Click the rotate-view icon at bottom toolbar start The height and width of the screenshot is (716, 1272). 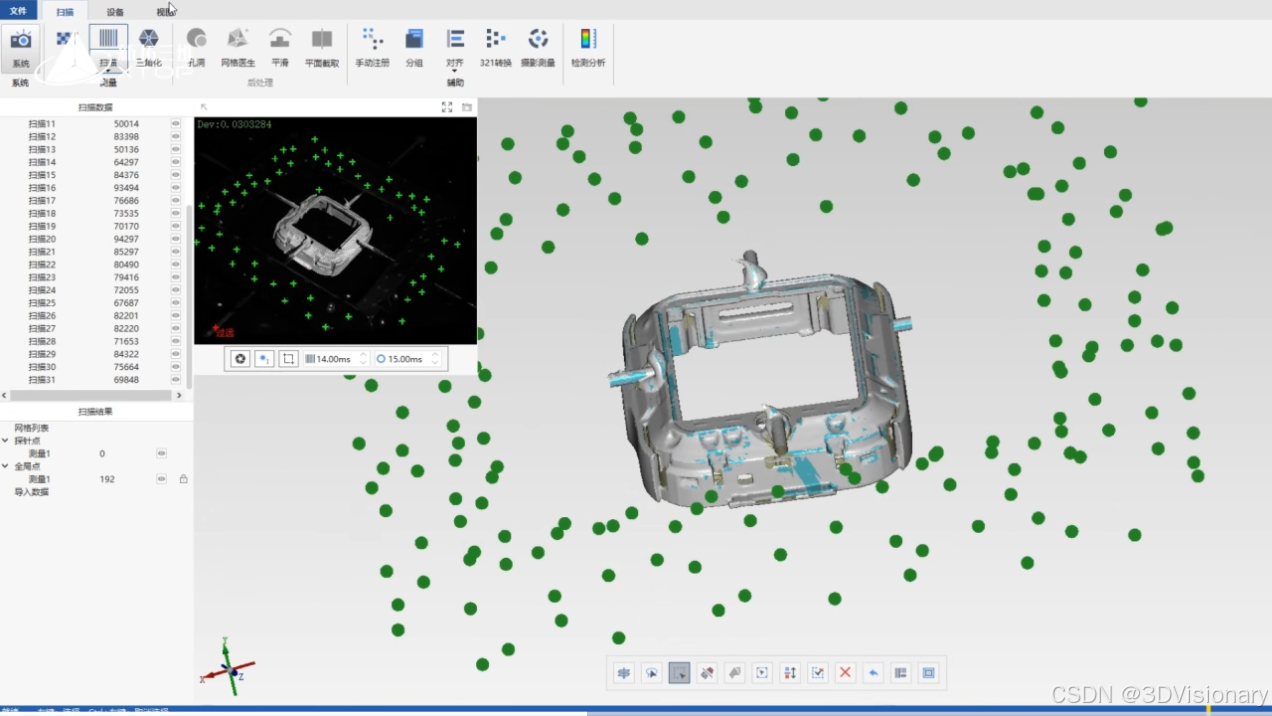click(624, 673)
